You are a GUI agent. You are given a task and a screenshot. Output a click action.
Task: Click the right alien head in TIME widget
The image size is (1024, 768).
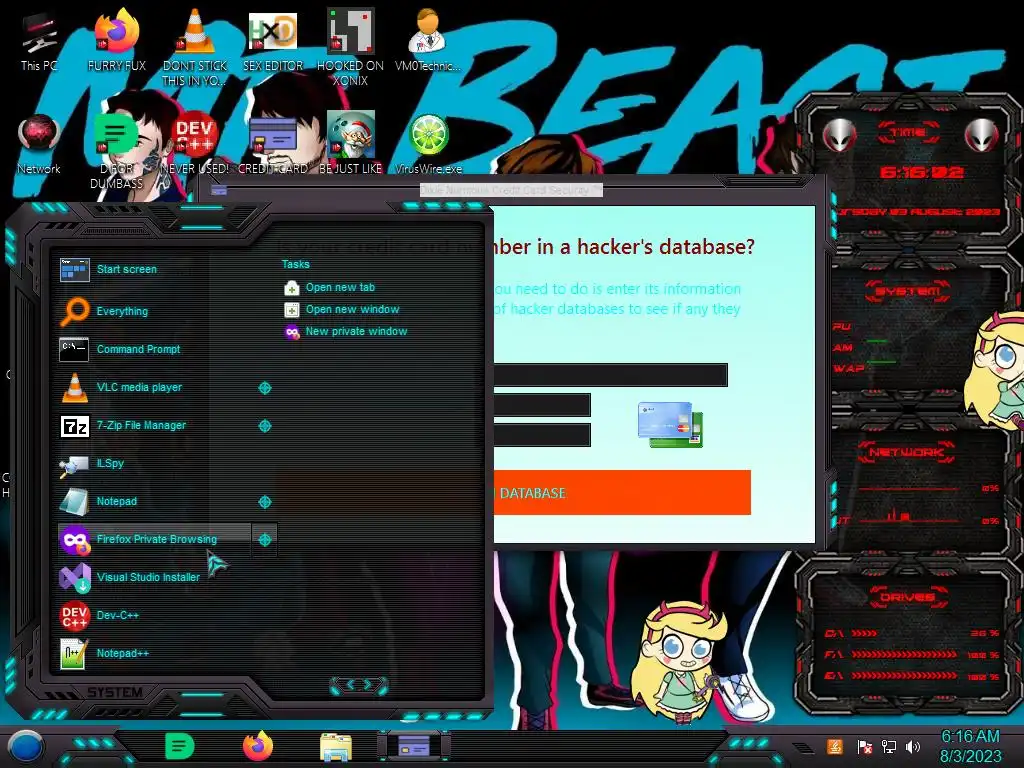[x=982, y=136]
